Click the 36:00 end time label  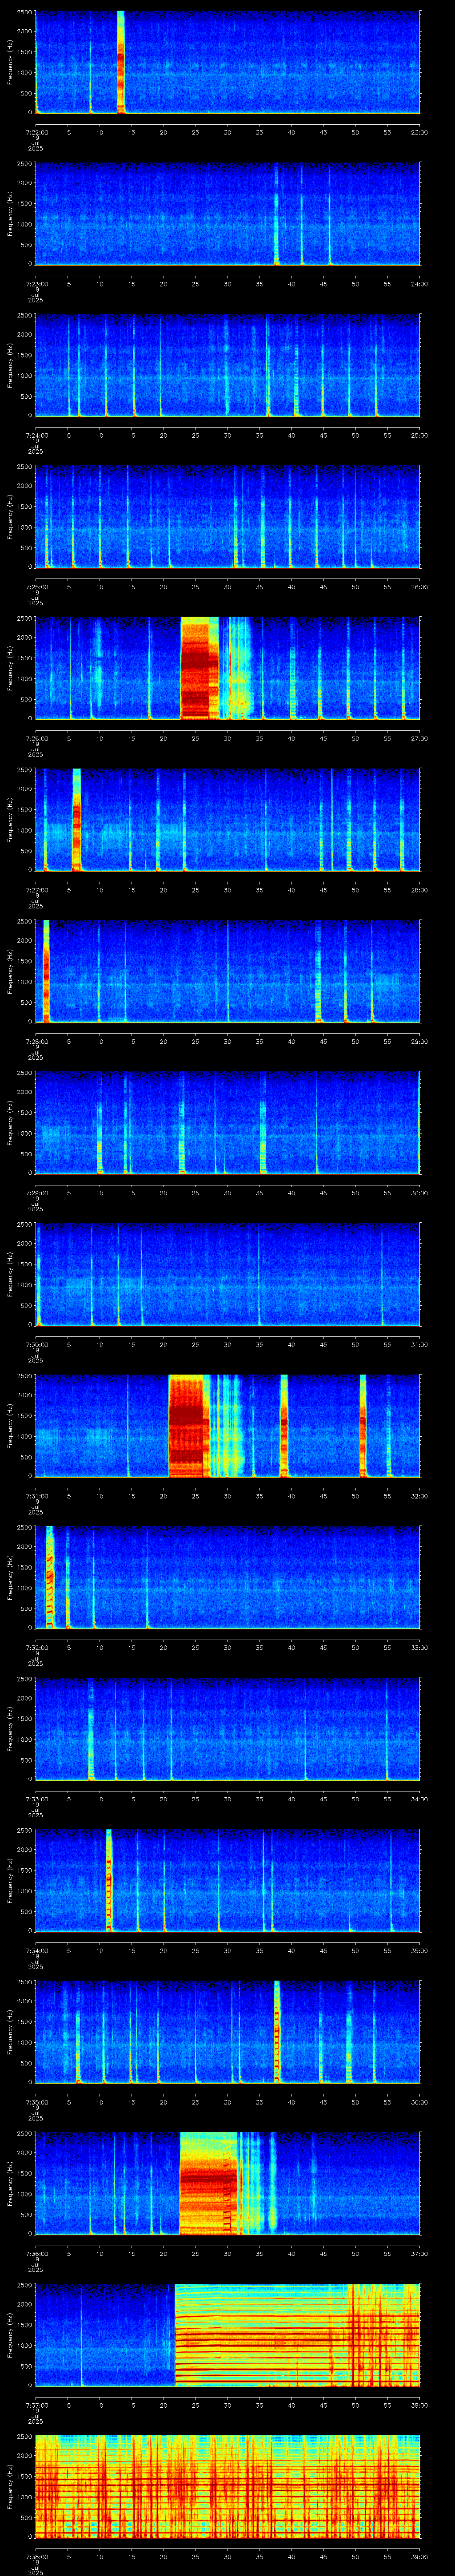click(420, 2102)
